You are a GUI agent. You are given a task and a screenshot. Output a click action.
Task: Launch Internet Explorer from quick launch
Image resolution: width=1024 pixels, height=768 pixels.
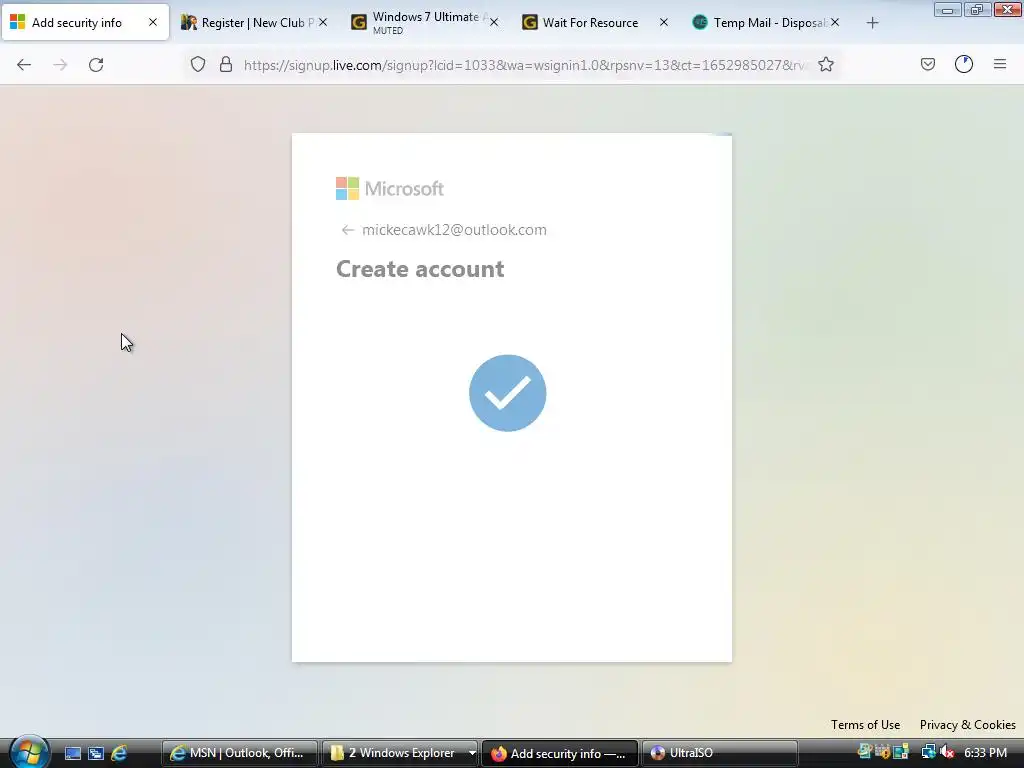pyautogui.click(x=119, y=753)
